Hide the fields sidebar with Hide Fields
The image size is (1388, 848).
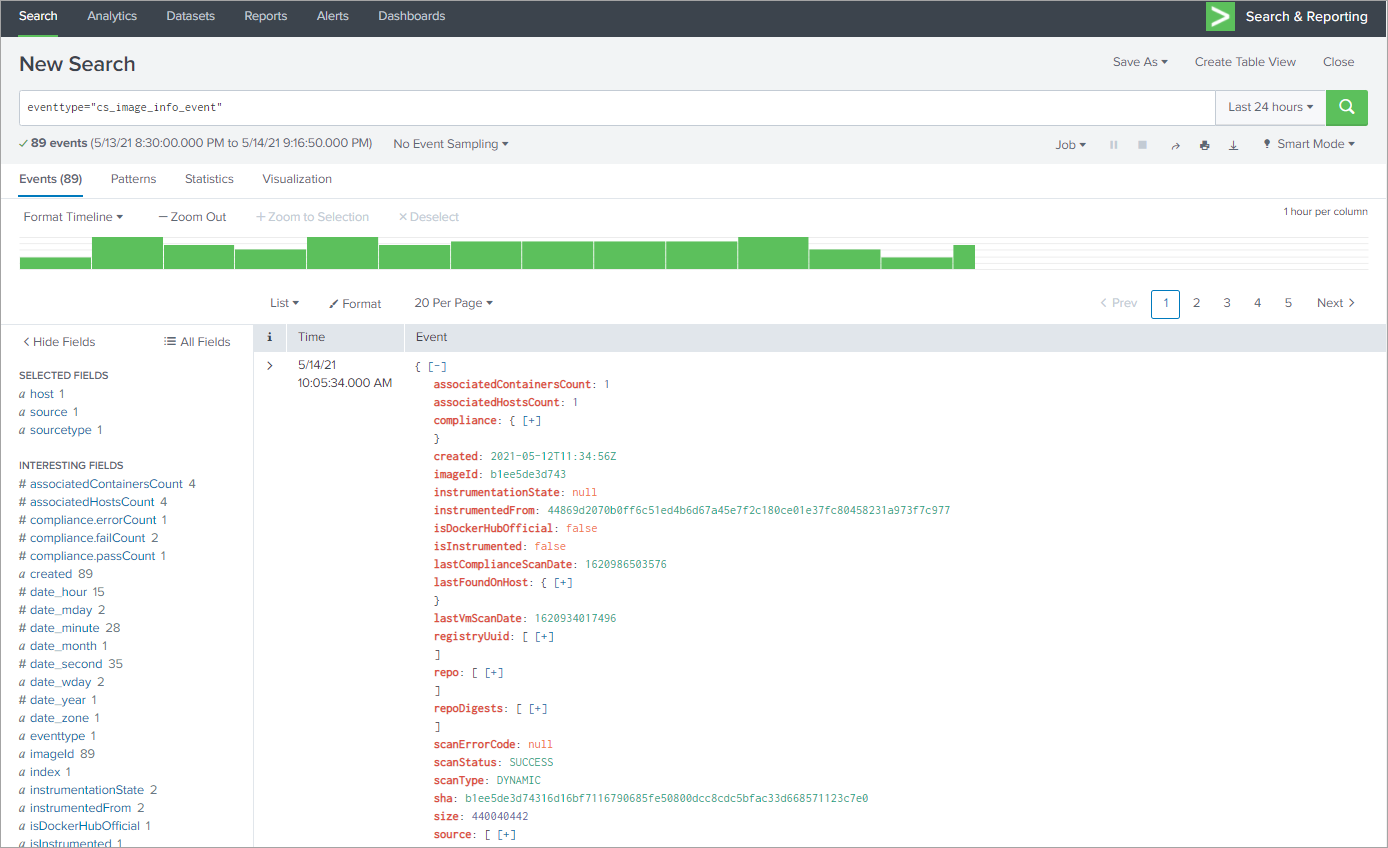(x=57, y=341)
